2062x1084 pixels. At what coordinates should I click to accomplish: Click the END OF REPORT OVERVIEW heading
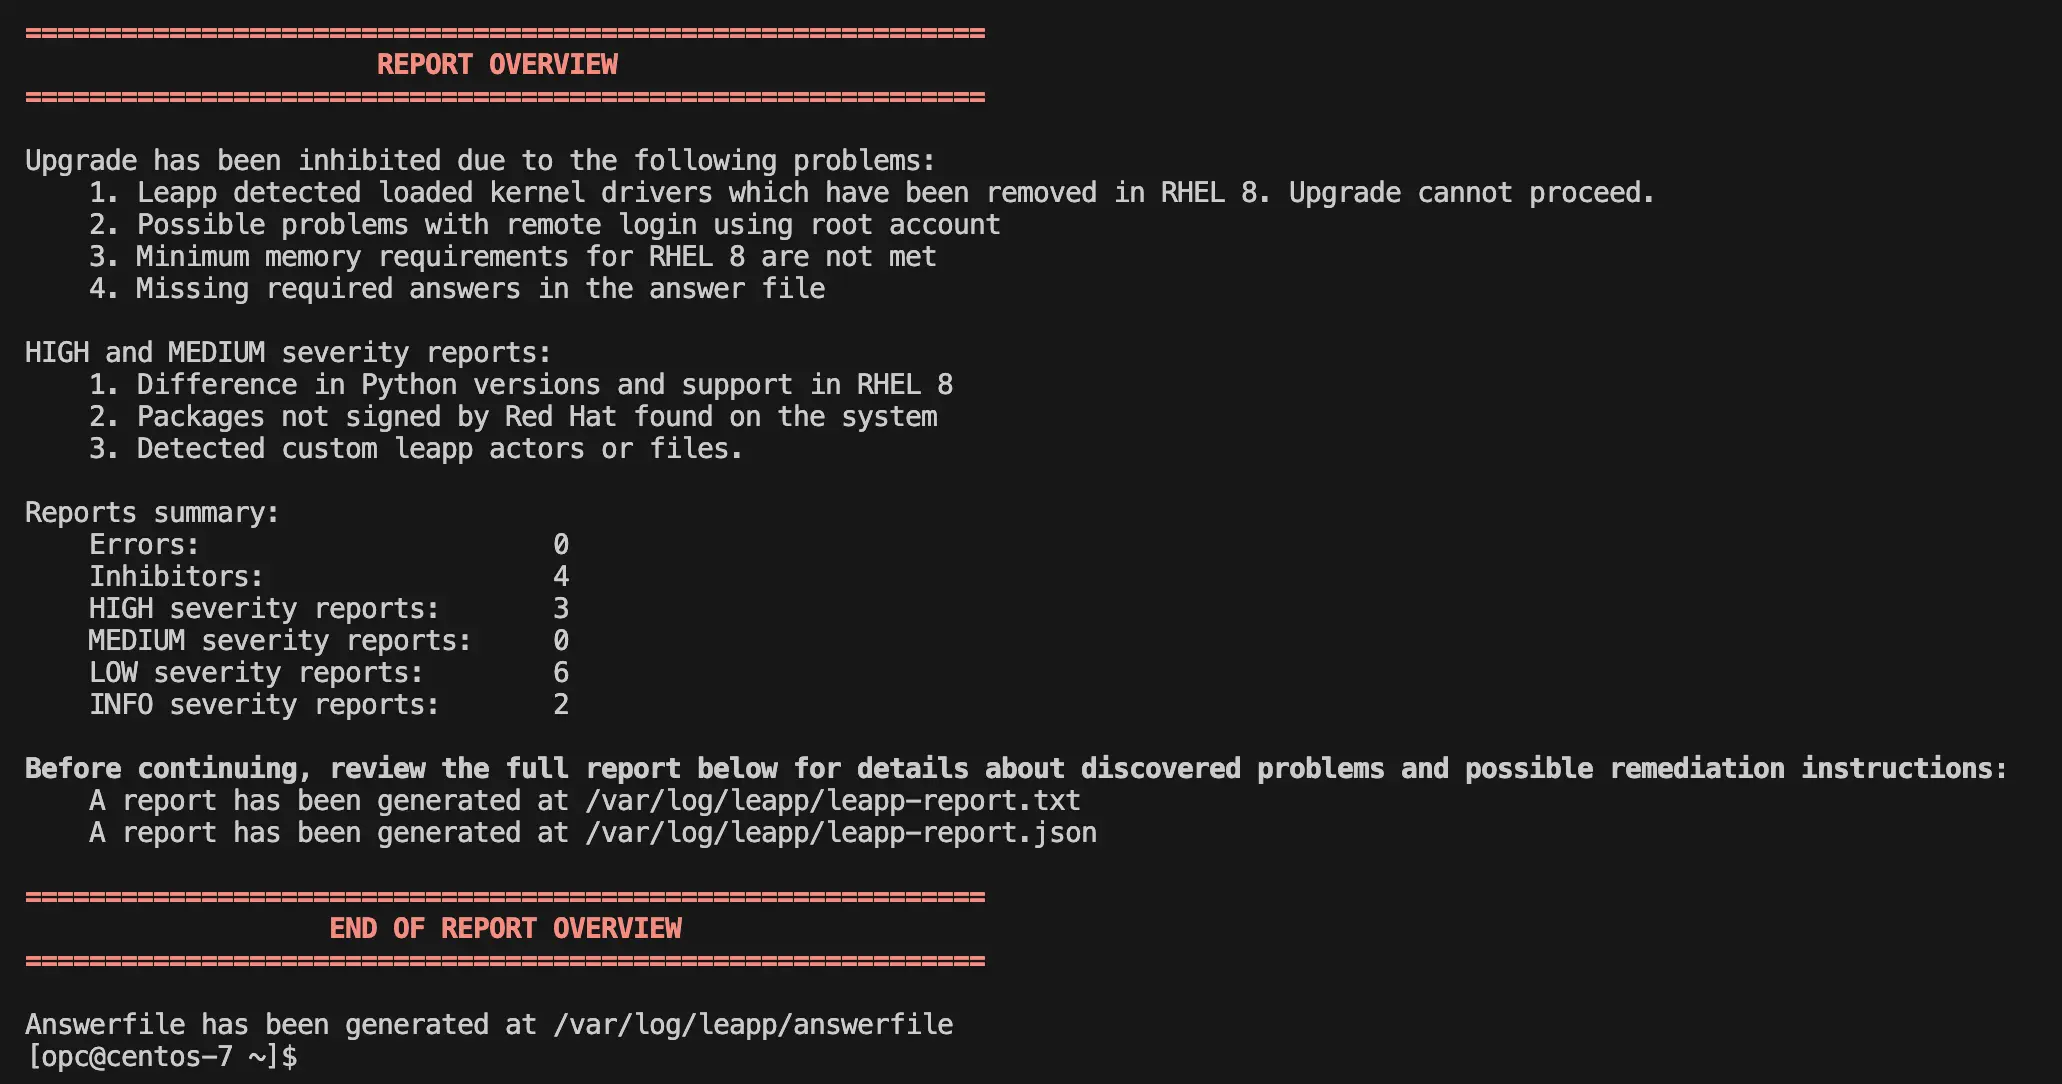(505, 929)
